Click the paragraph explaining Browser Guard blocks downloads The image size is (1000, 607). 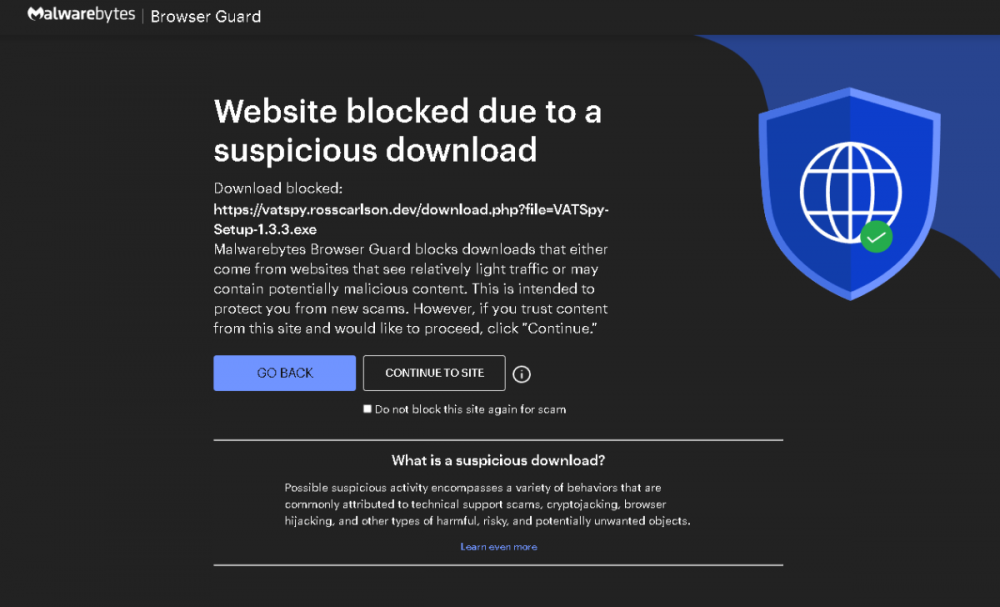click(x=410, y=289)
